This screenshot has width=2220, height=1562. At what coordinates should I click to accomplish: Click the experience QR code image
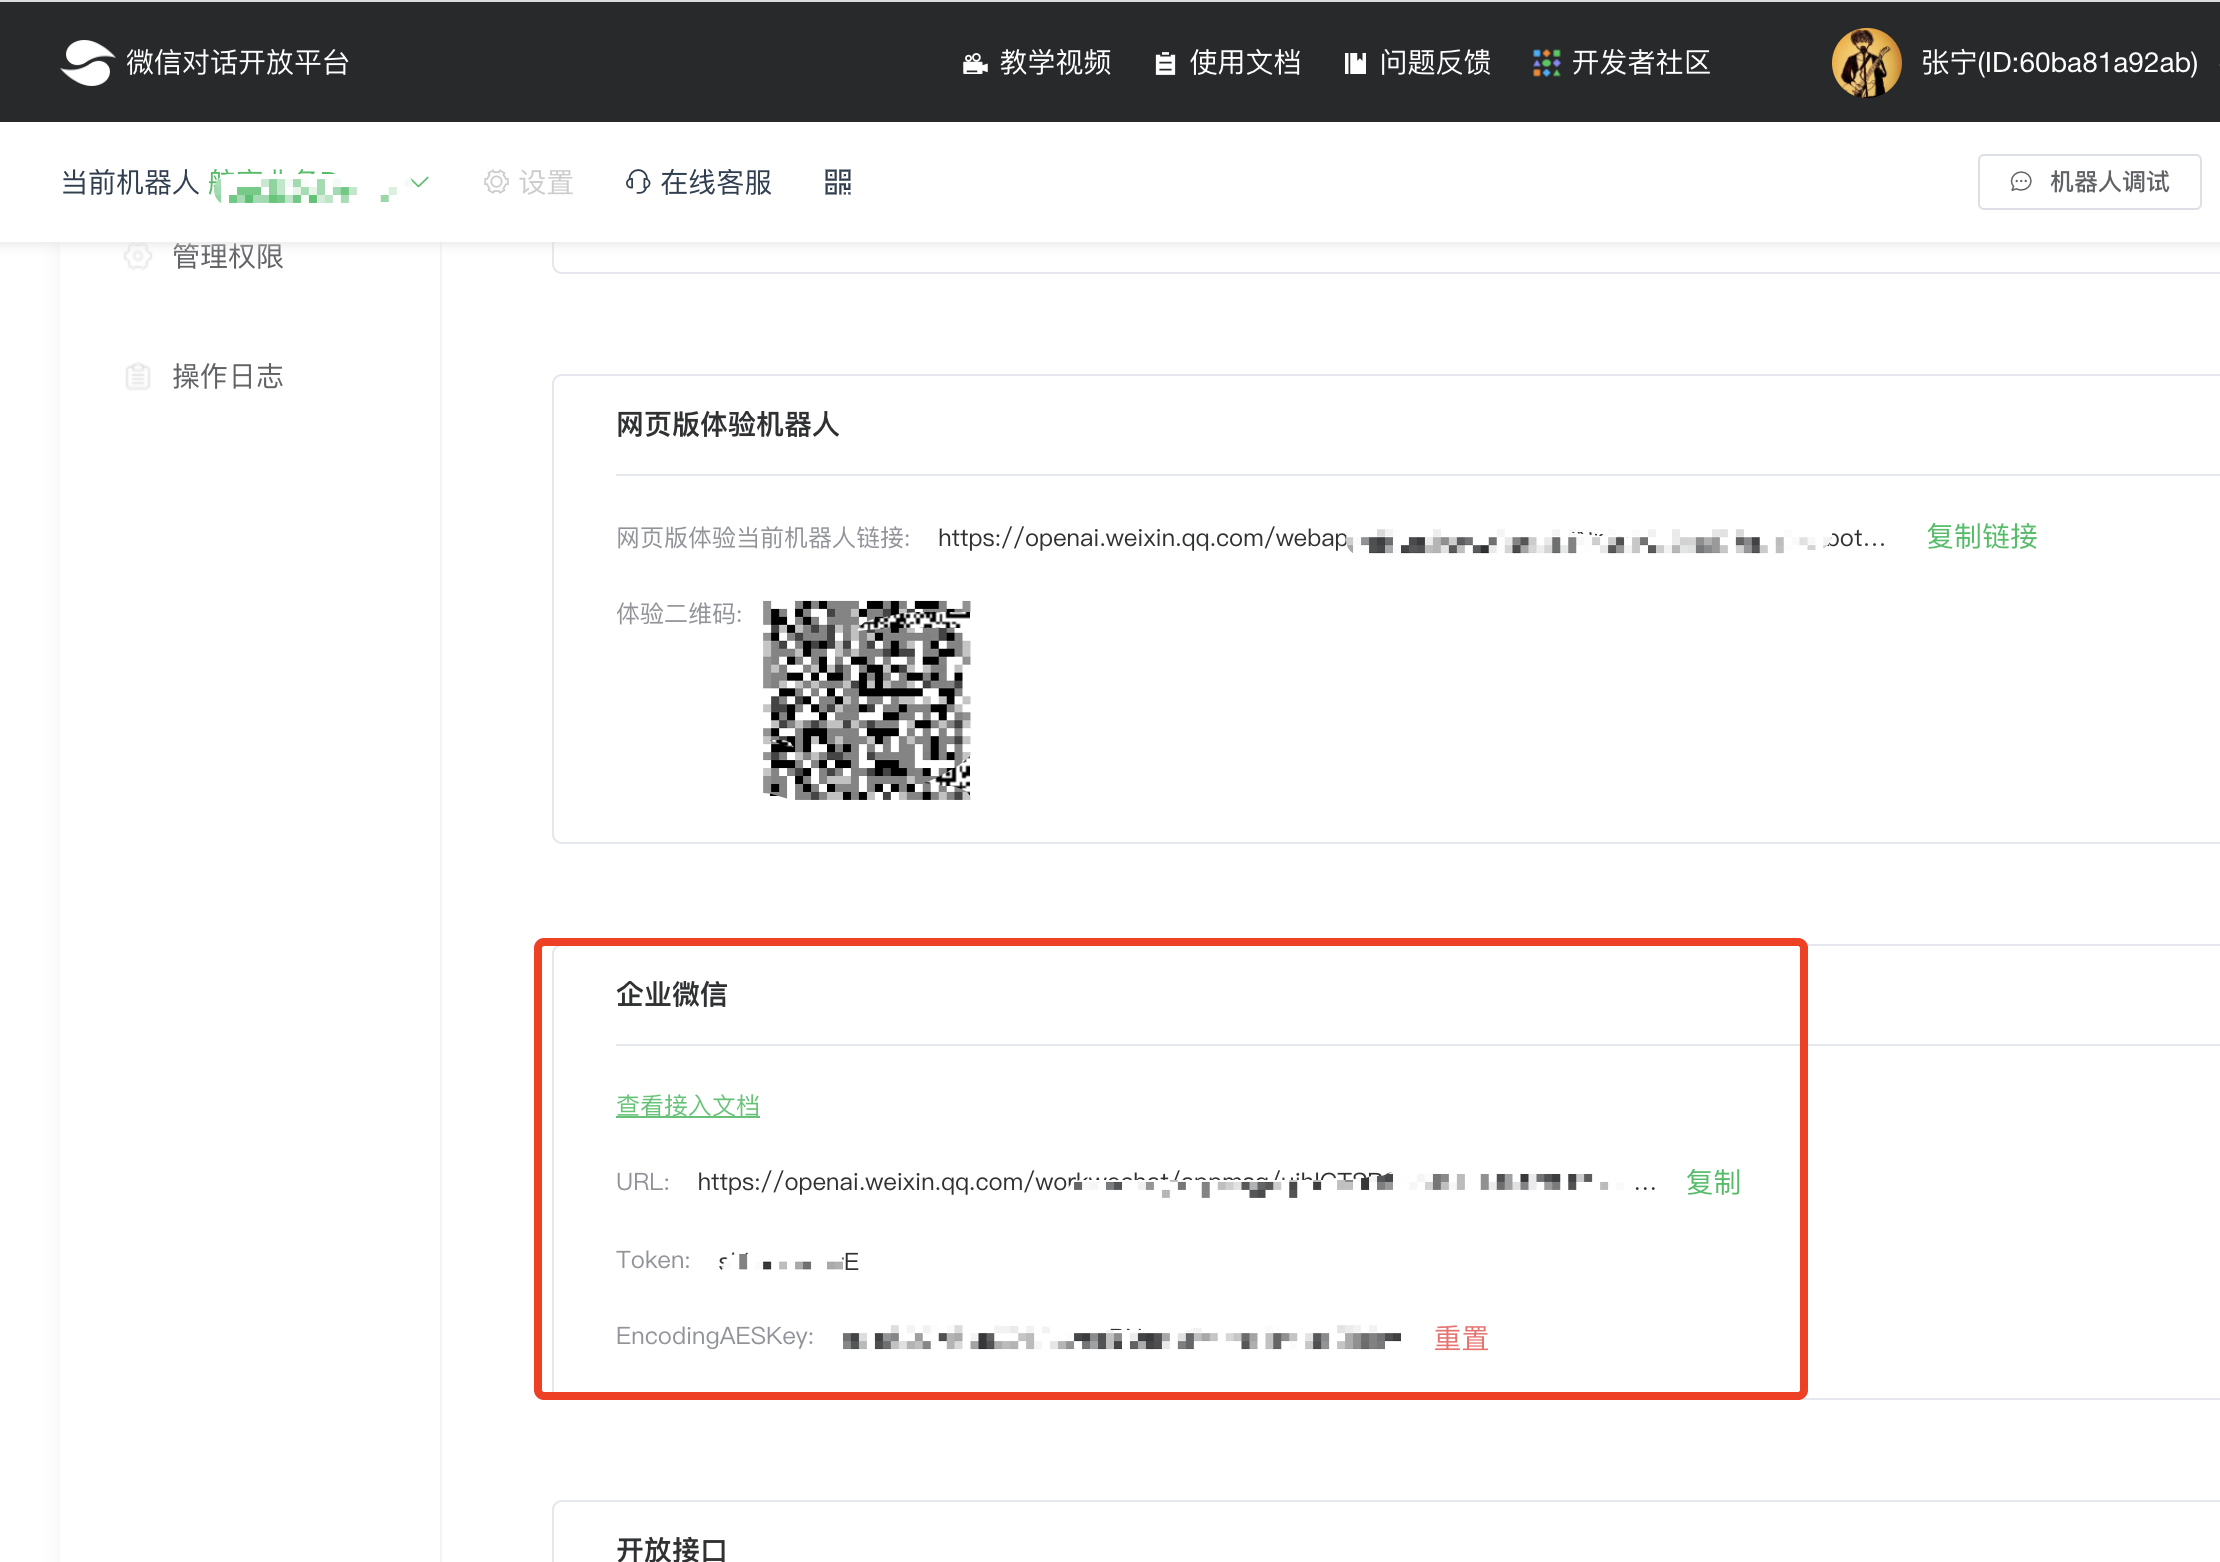tap(866, 700)
